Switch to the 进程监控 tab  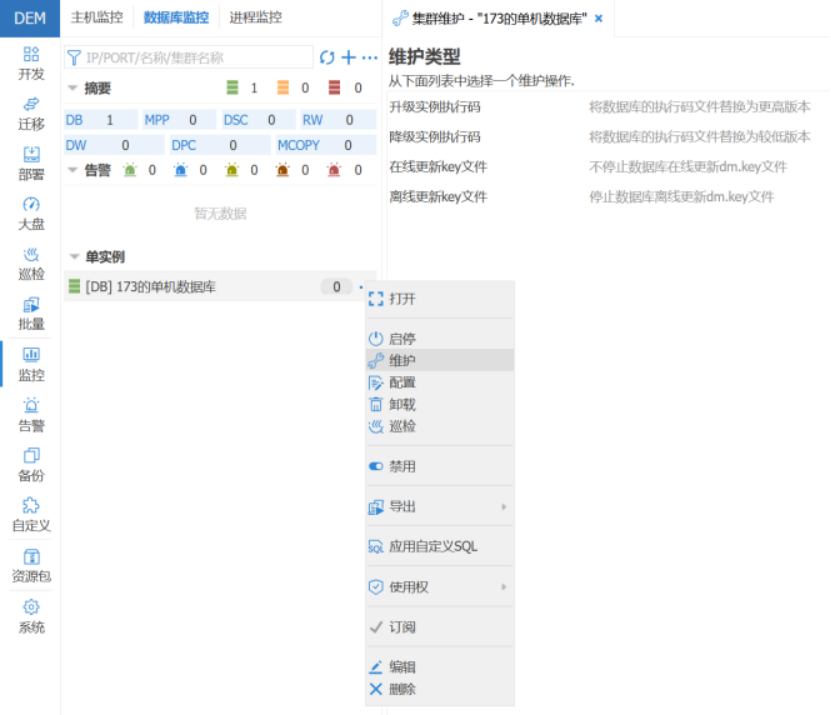coord(255,17)
